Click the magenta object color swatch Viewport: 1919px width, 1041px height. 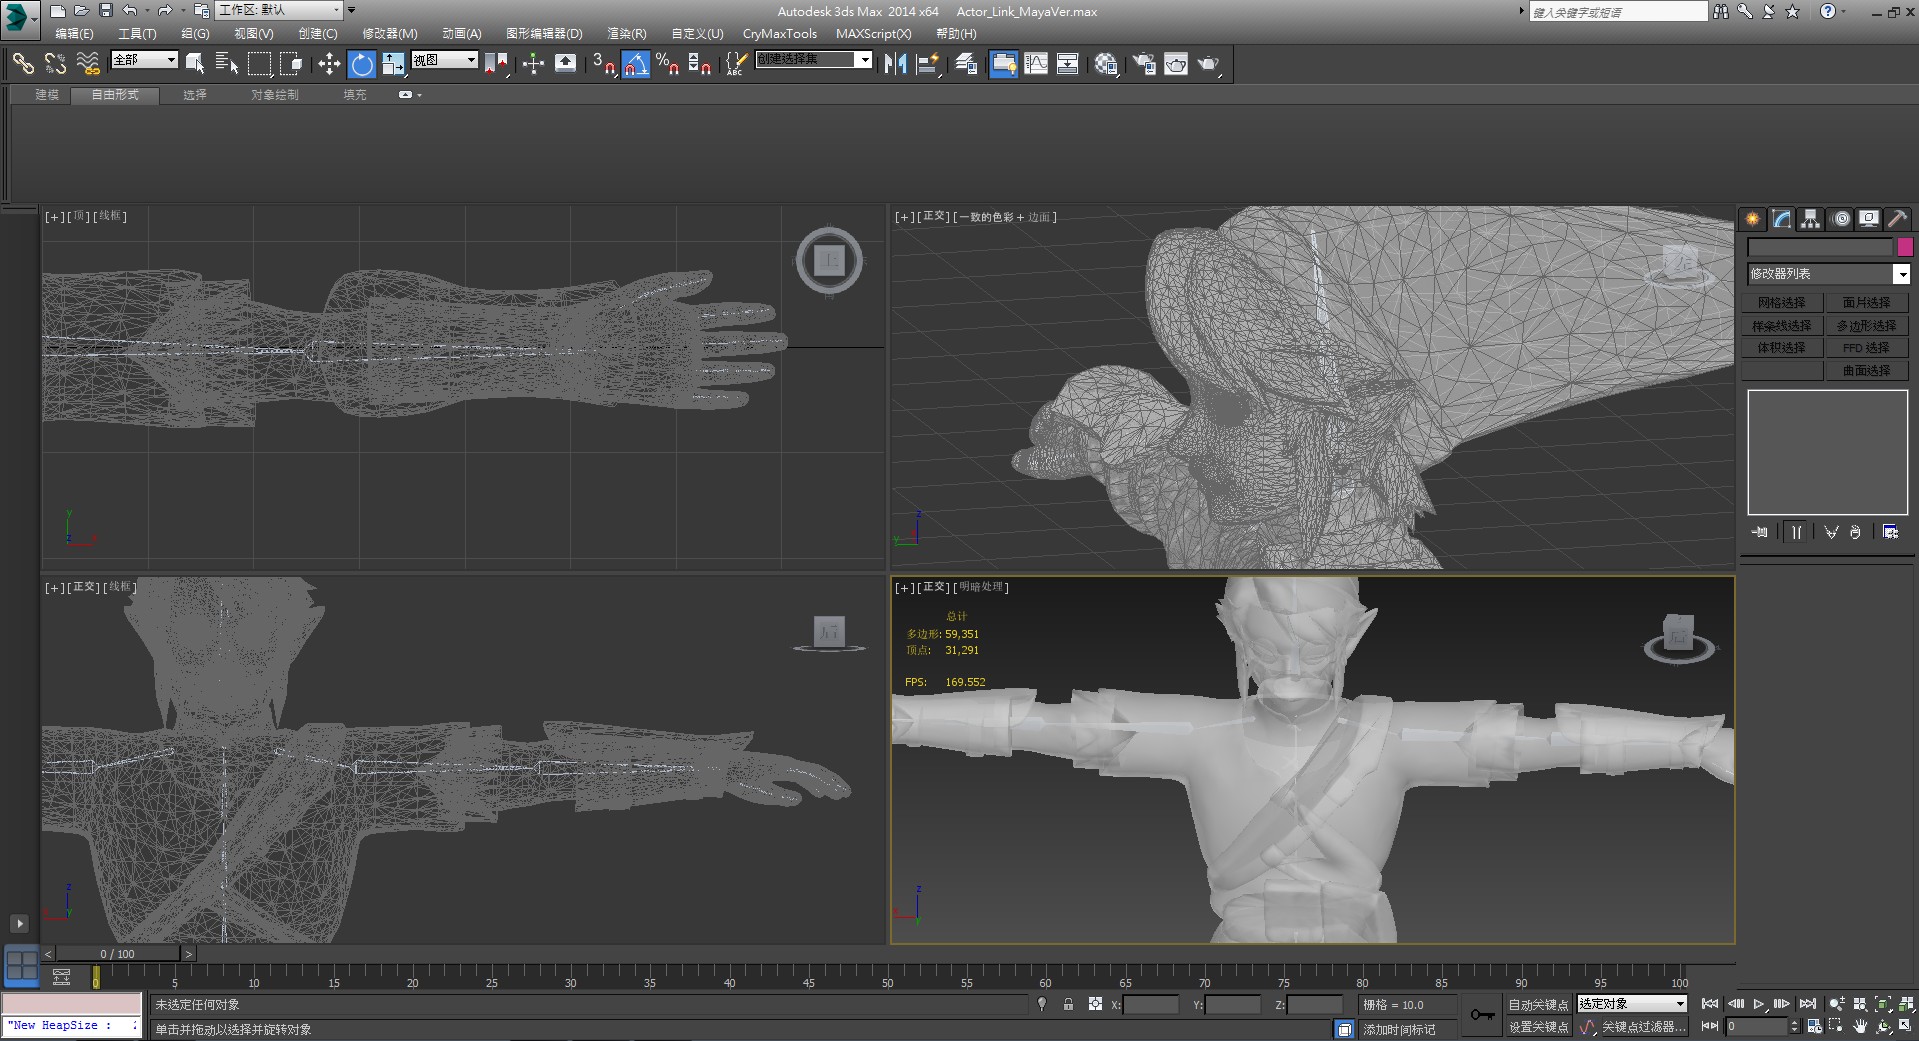coord(1905,247)
